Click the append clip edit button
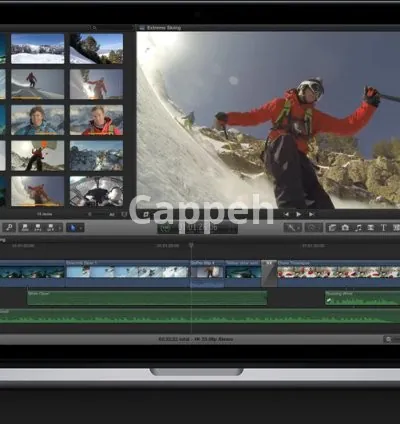 tap(50, 228)
